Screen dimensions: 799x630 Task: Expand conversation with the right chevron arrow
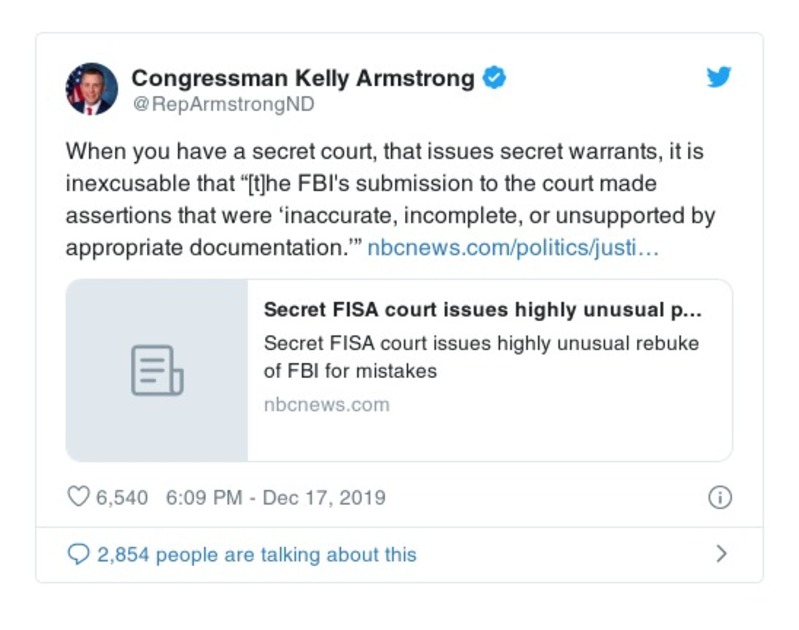(x=721, y=554)
